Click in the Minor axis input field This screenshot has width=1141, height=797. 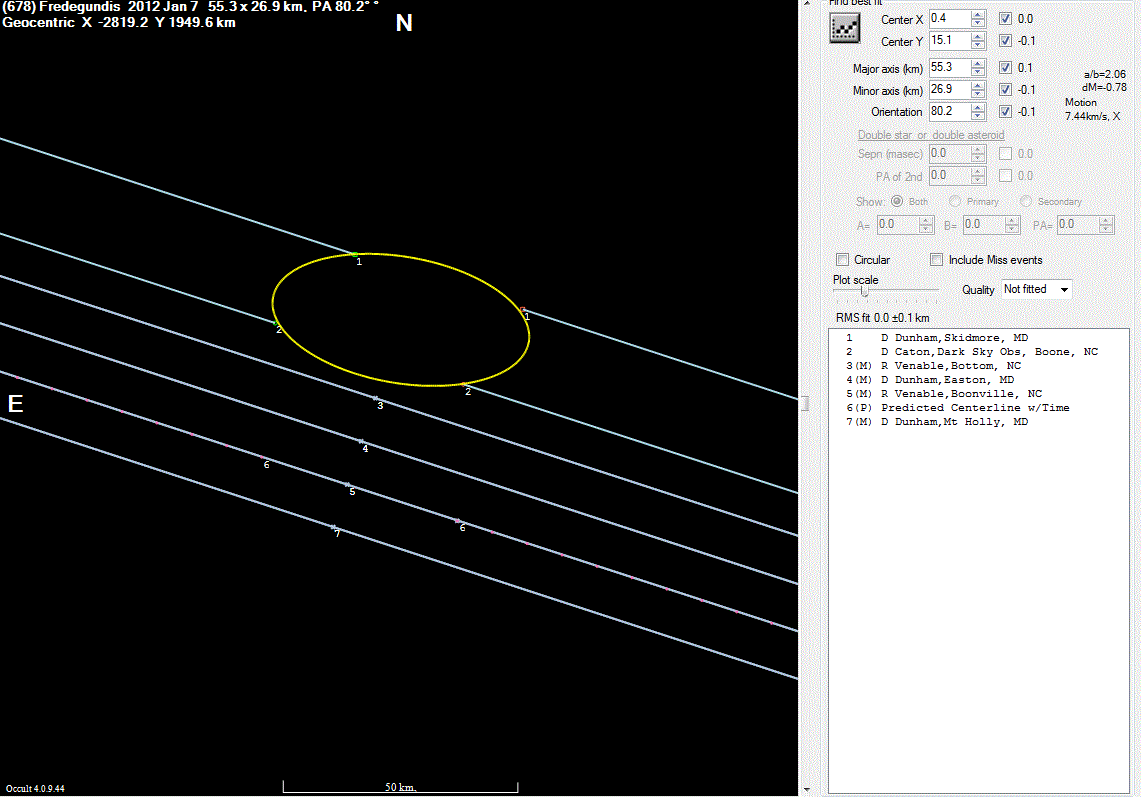(948, 90)
